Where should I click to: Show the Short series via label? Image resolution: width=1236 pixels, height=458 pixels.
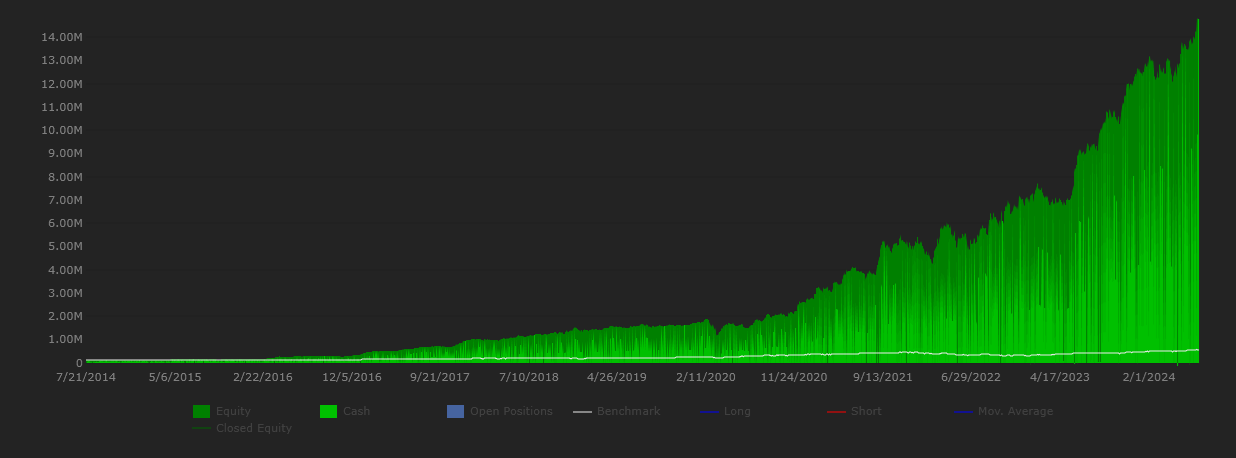(x=866, y=411)
